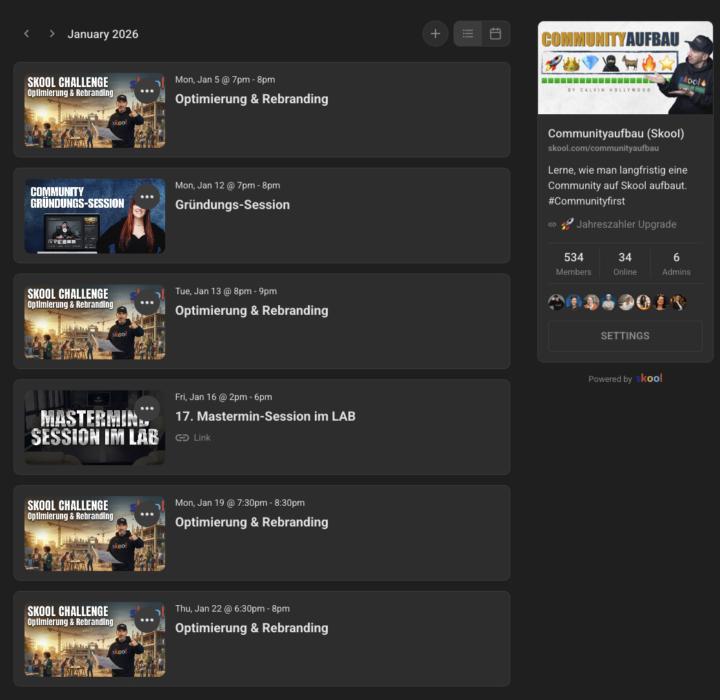Click 'Mon, Jan 19 @ 7:30pm - 8:30pm' time
Screen dimensions: 720x700
pos(240,502)
